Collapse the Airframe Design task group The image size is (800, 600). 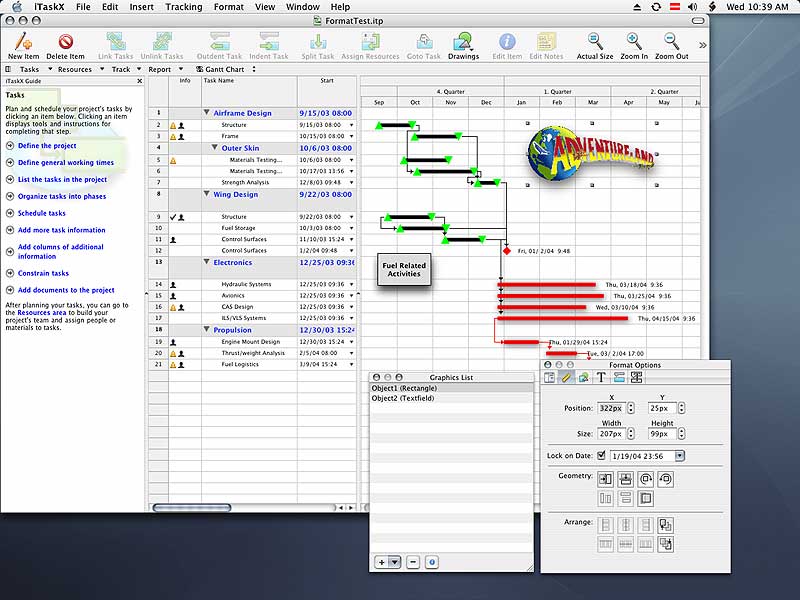coord(207,113)
